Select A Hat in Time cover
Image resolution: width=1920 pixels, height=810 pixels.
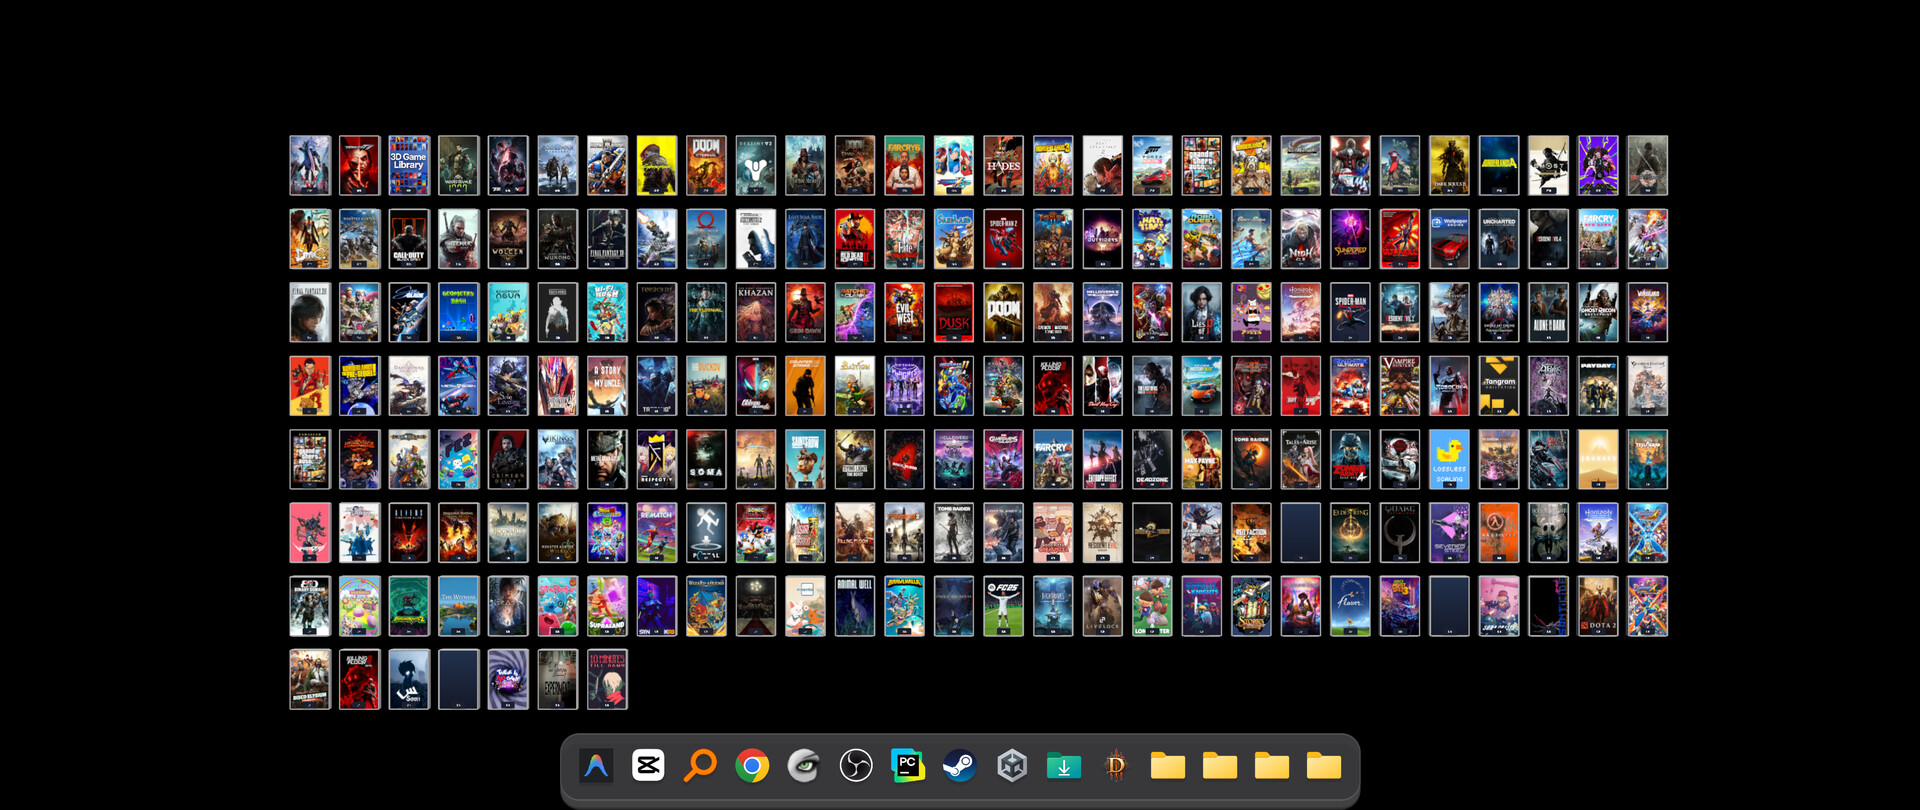pyautogui.click(x=1152, y=239)
